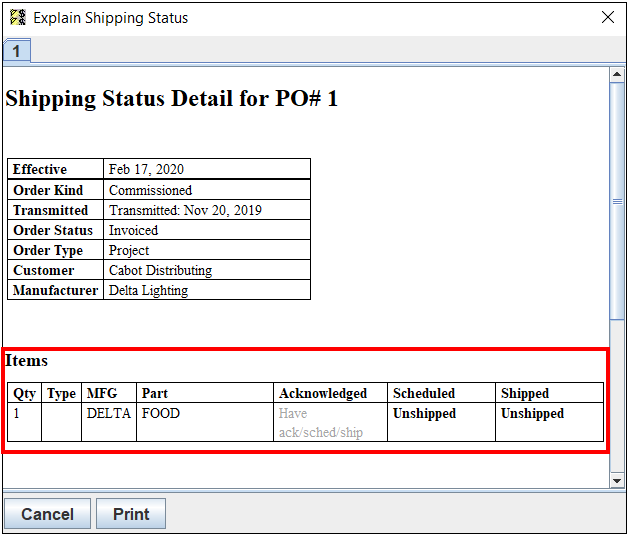This screenshot has height=539, width=632.
Task: Click the Project value
Action: pos(129,250)
